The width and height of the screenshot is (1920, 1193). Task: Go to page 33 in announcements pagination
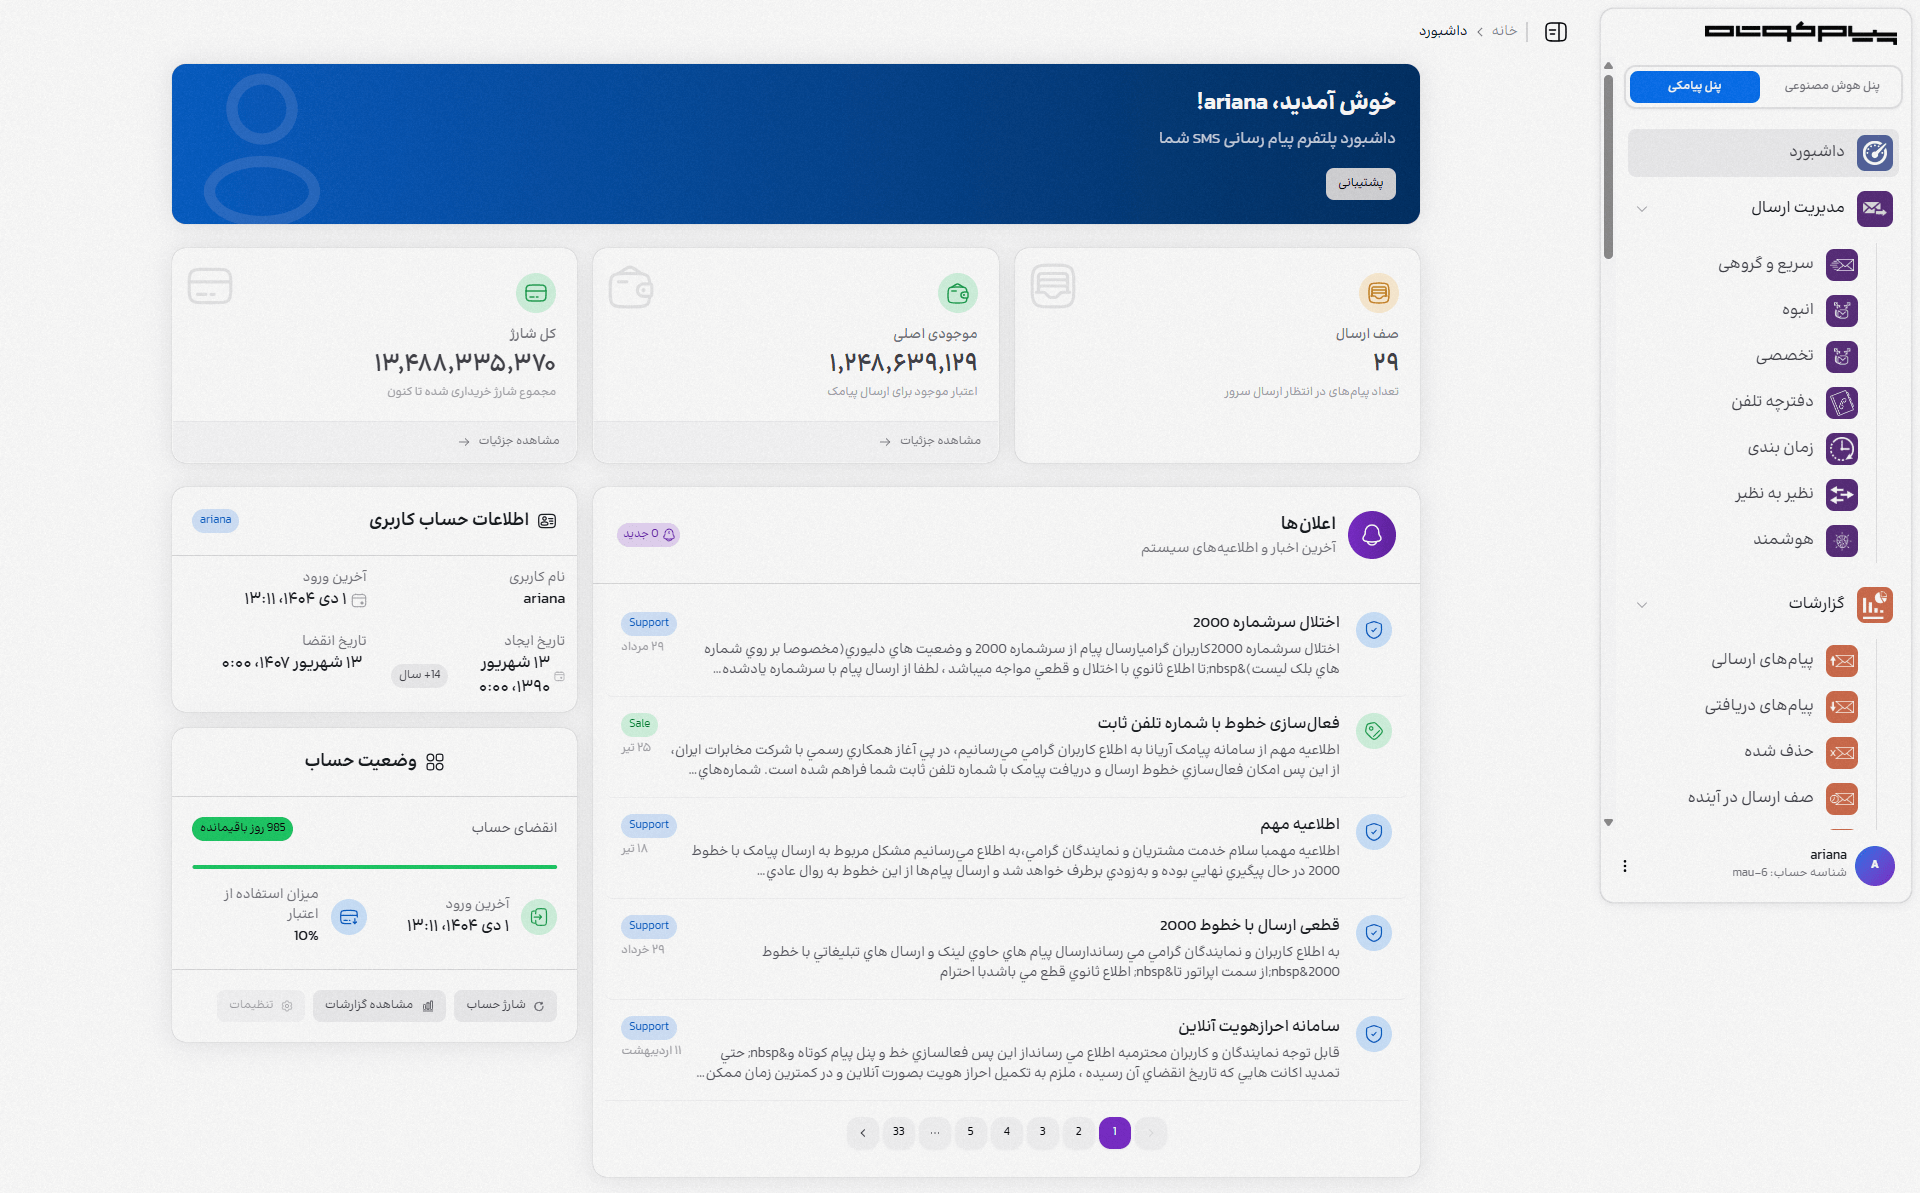pyautogui.click(x=898, y=1133)
